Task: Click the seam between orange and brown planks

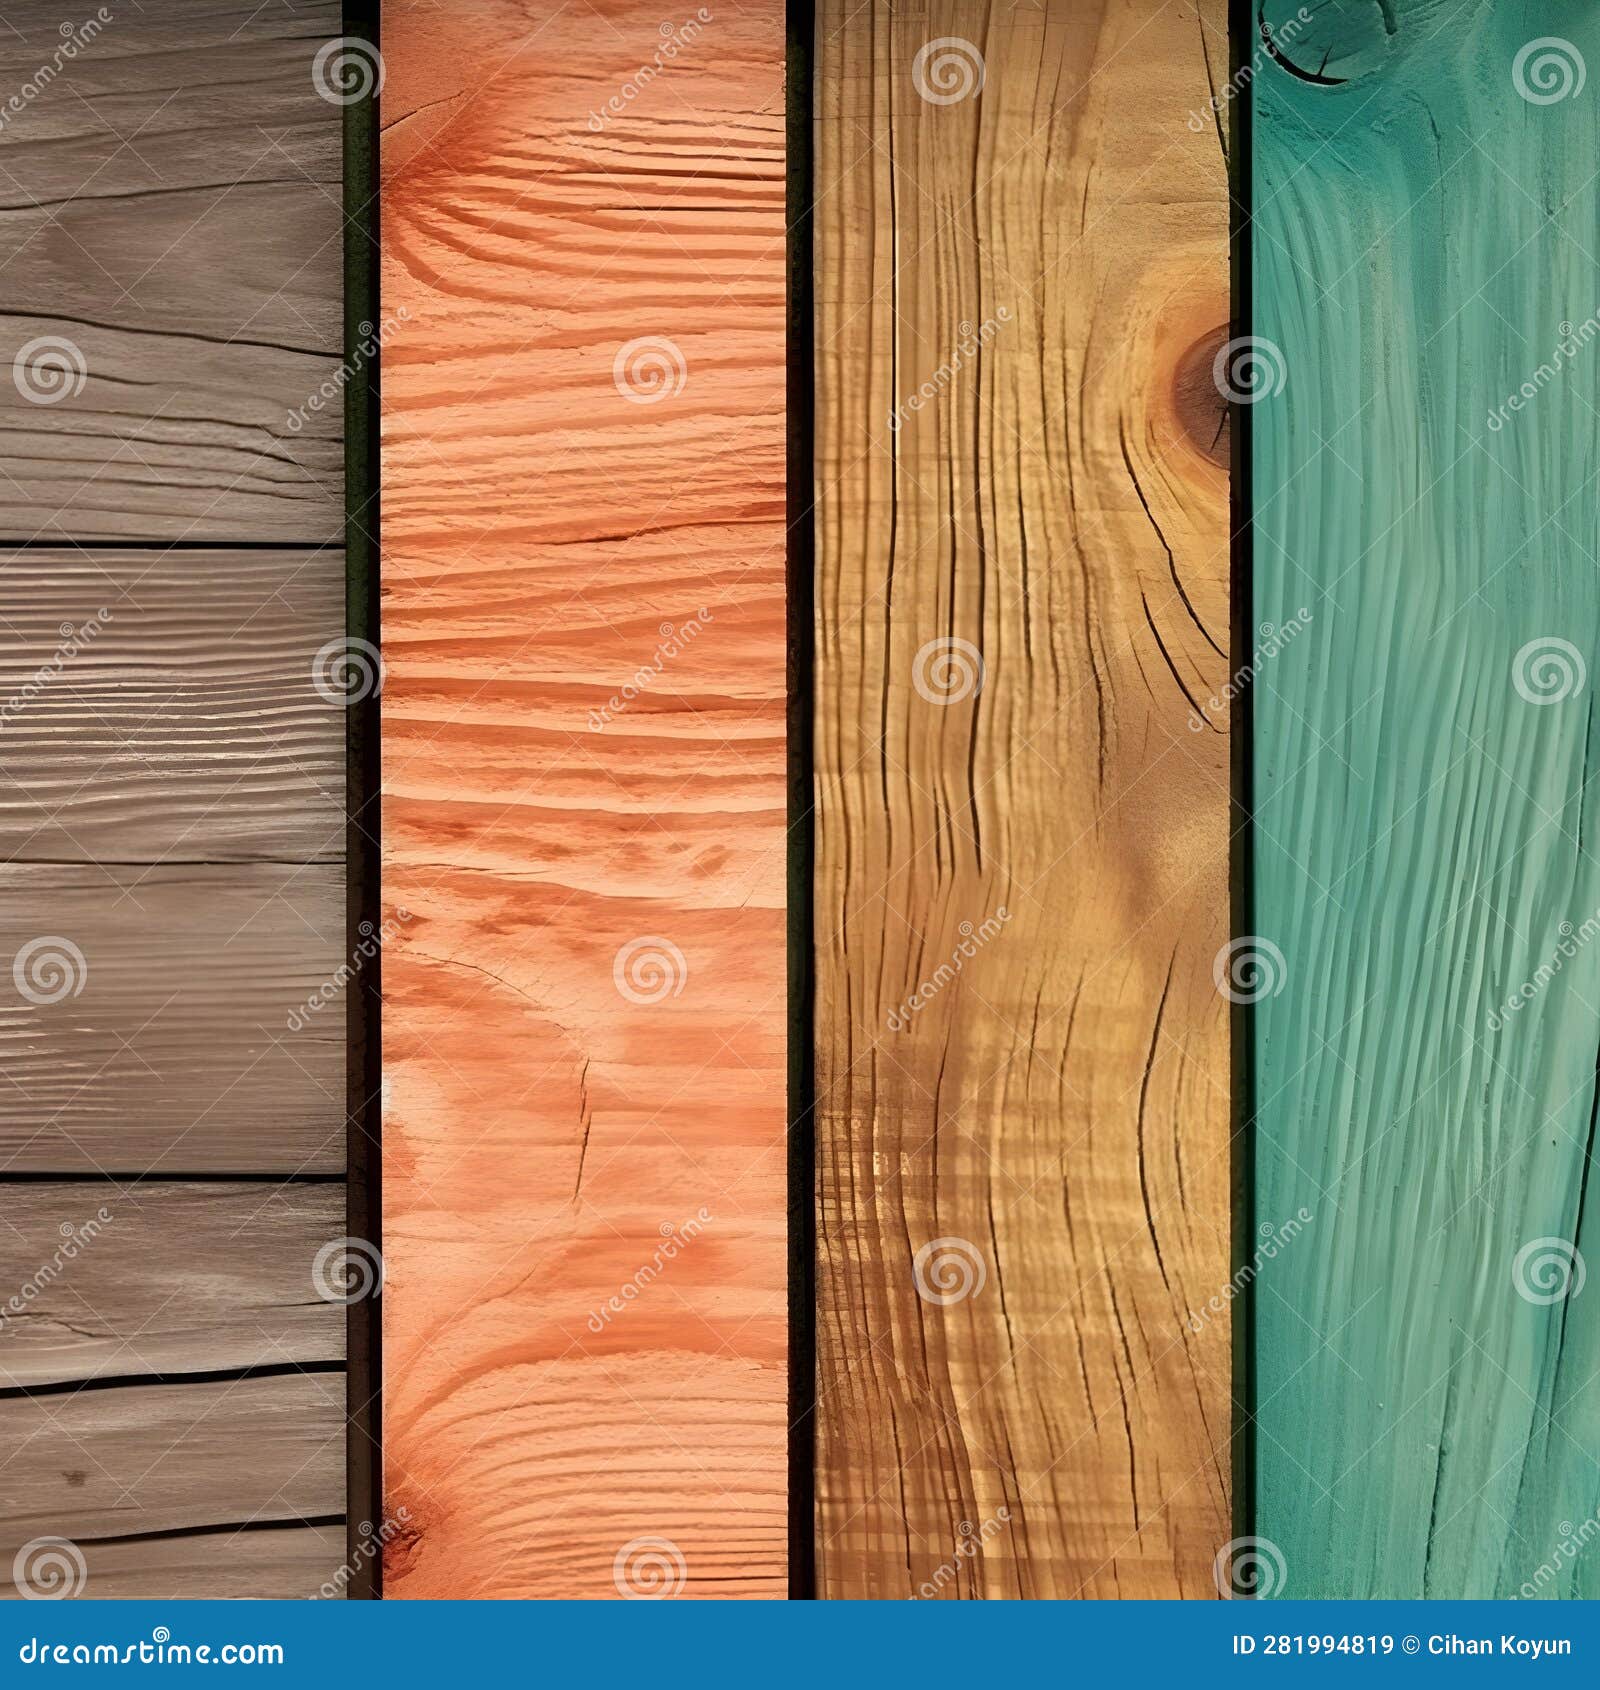Action: coord(800,800)
